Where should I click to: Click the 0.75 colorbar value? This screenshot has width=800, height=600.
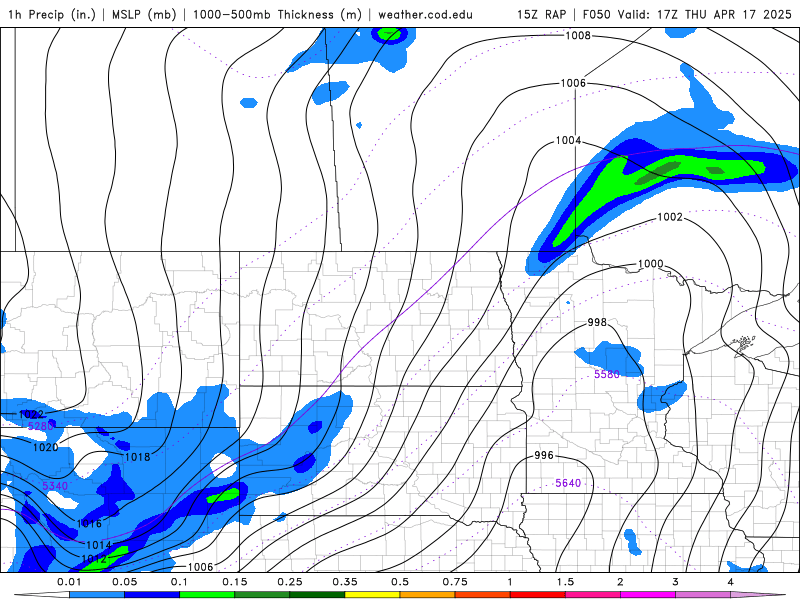455,582
